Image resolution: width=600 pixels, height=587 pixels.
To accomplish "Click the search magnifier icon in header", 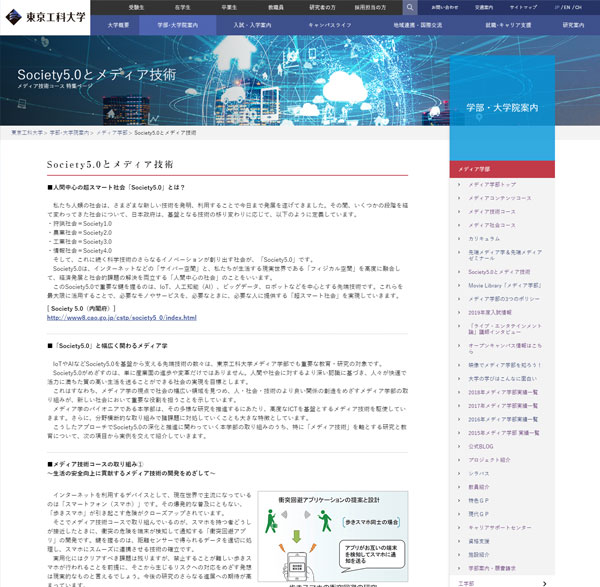I will click(410, 7).
